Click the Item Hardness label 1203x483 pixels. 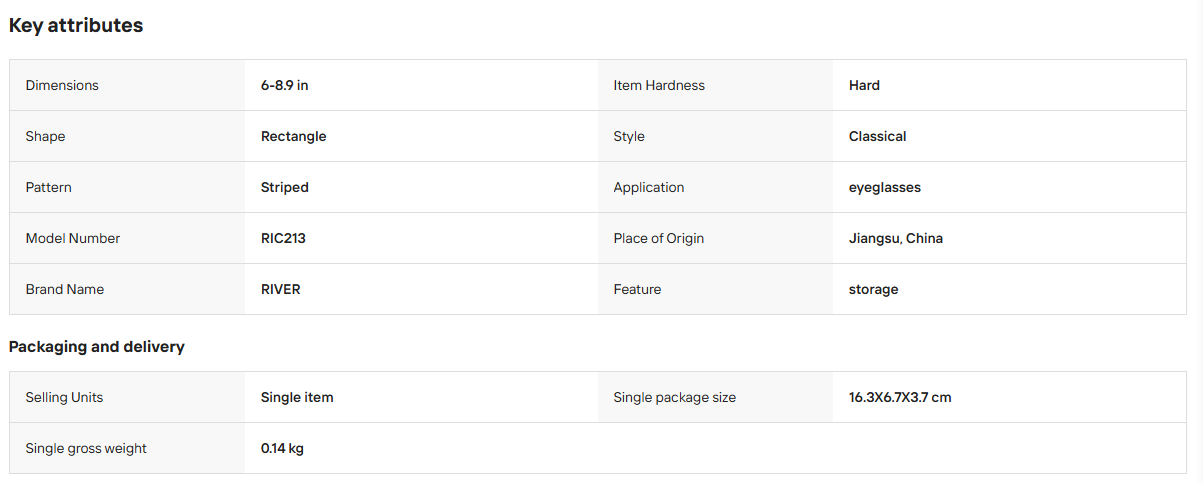(x=659, y=85)
